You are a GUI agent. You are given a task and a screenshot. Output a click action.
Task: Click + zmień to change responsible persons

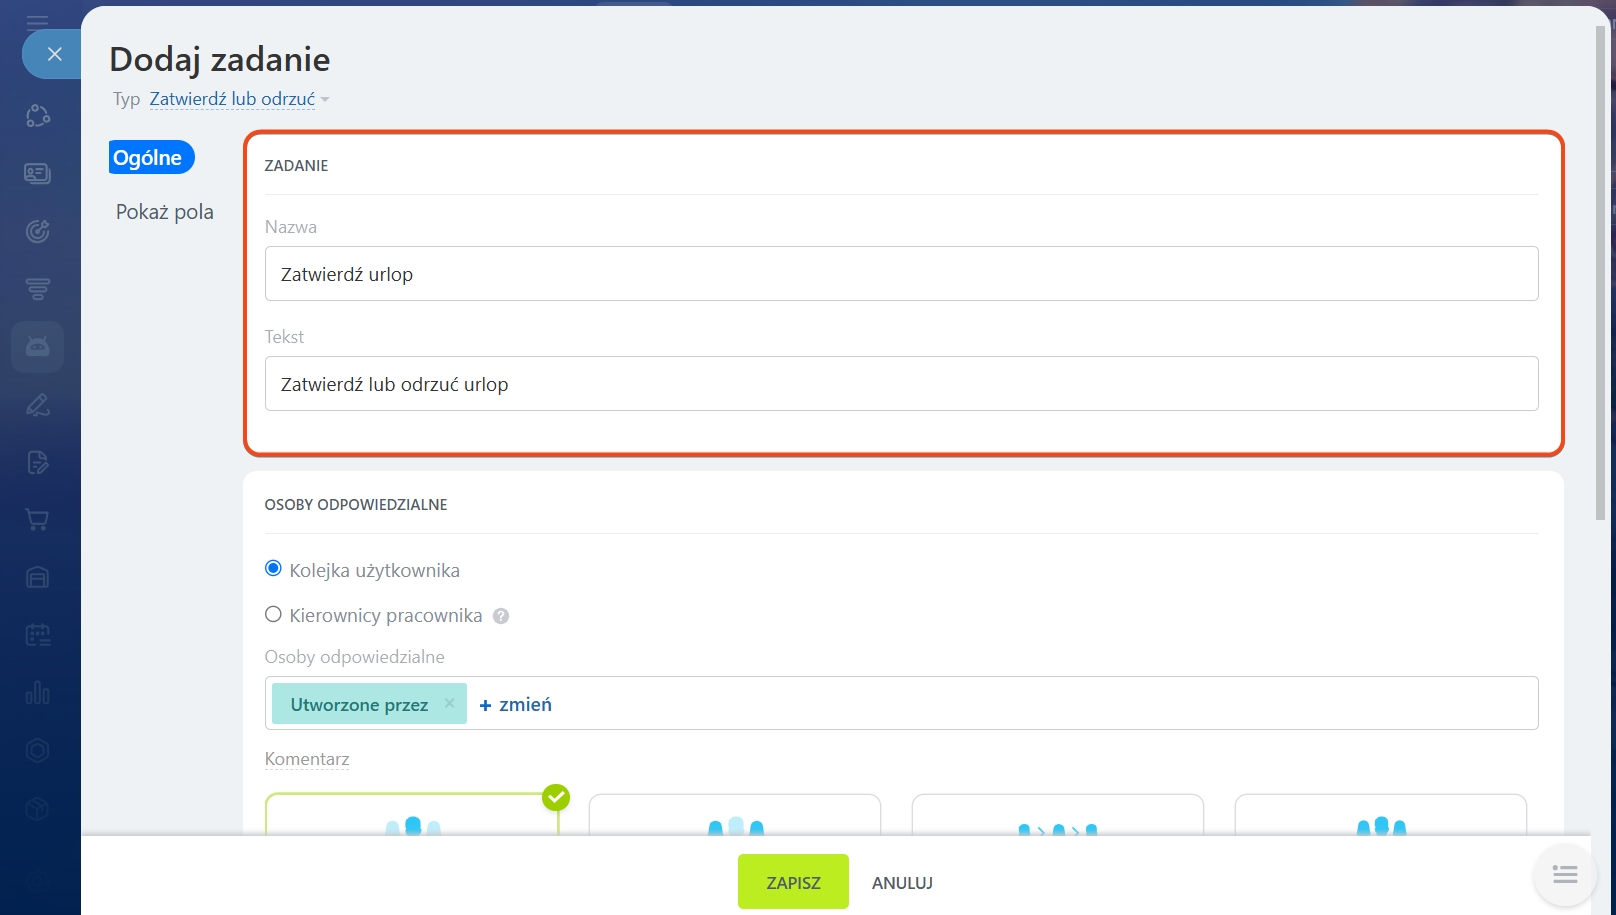pyautogui.click(x=516, y=705)
